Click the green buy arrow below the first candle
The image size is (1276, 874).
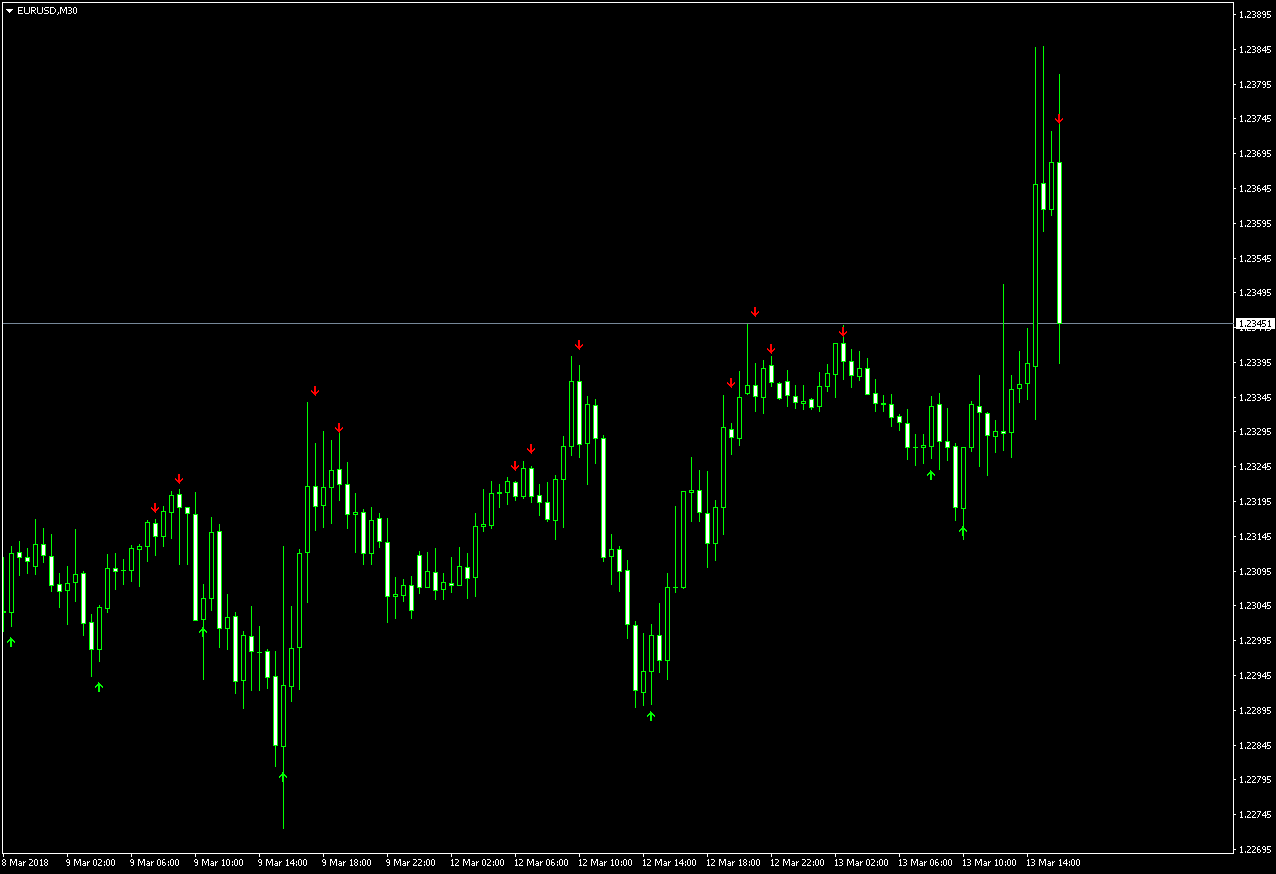(x=11, y=641)
